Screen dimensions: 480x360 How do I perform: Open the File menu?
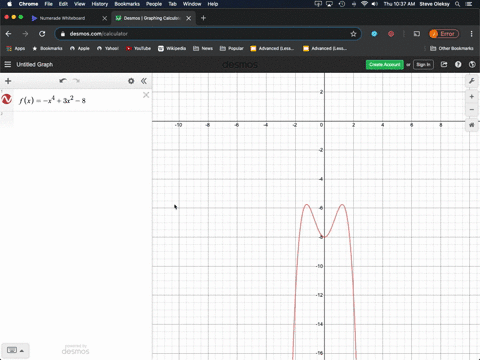(49, 4)
